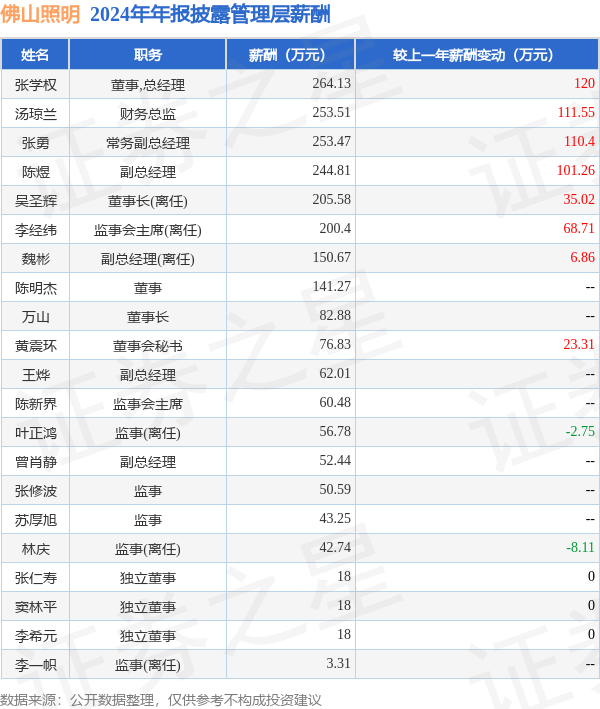Click the name cell 李希元
This screenshot has width=600, height=709.
(36, 636)
